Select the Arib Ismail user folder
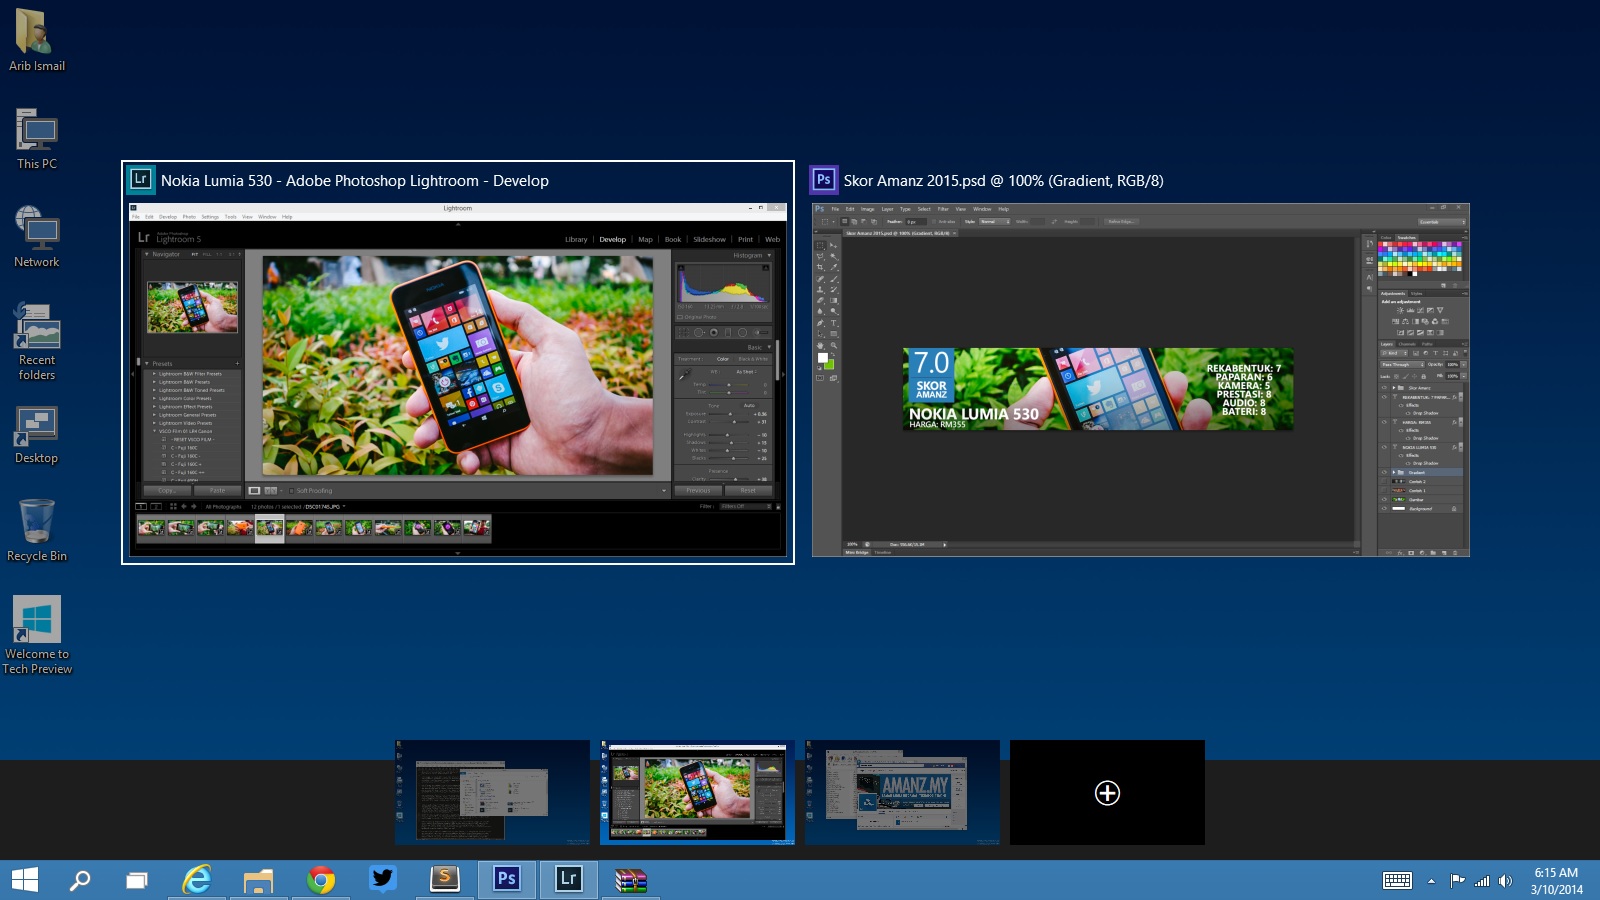The image size is (1600, 900). point(37,41)
